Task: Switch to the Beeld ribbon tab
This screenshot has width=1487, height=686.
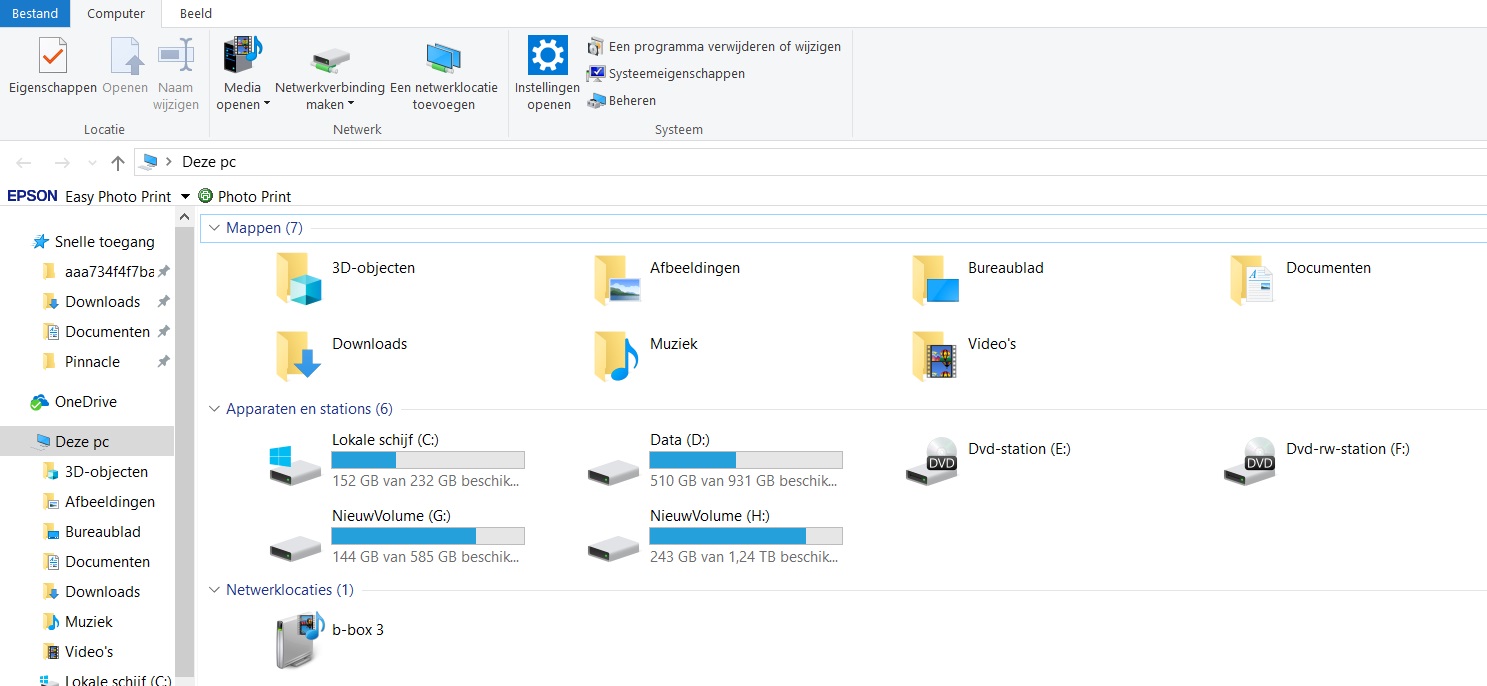Action: coord(196,14)
